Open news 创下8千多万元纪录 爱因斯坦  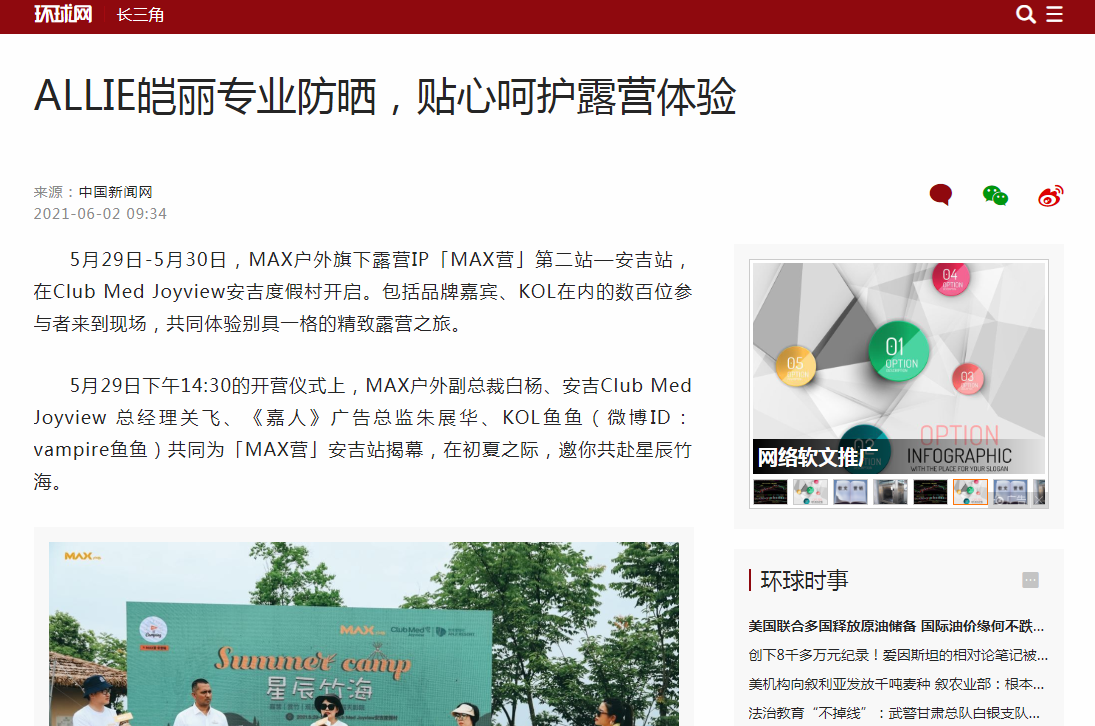898,655
